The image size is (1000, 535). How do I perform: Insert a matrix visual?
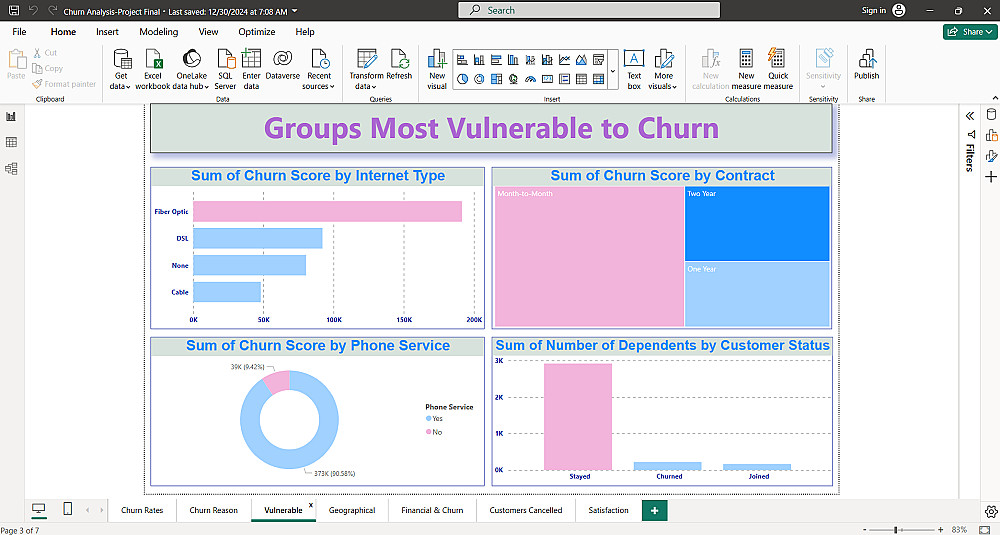click(x=598, y=79)
